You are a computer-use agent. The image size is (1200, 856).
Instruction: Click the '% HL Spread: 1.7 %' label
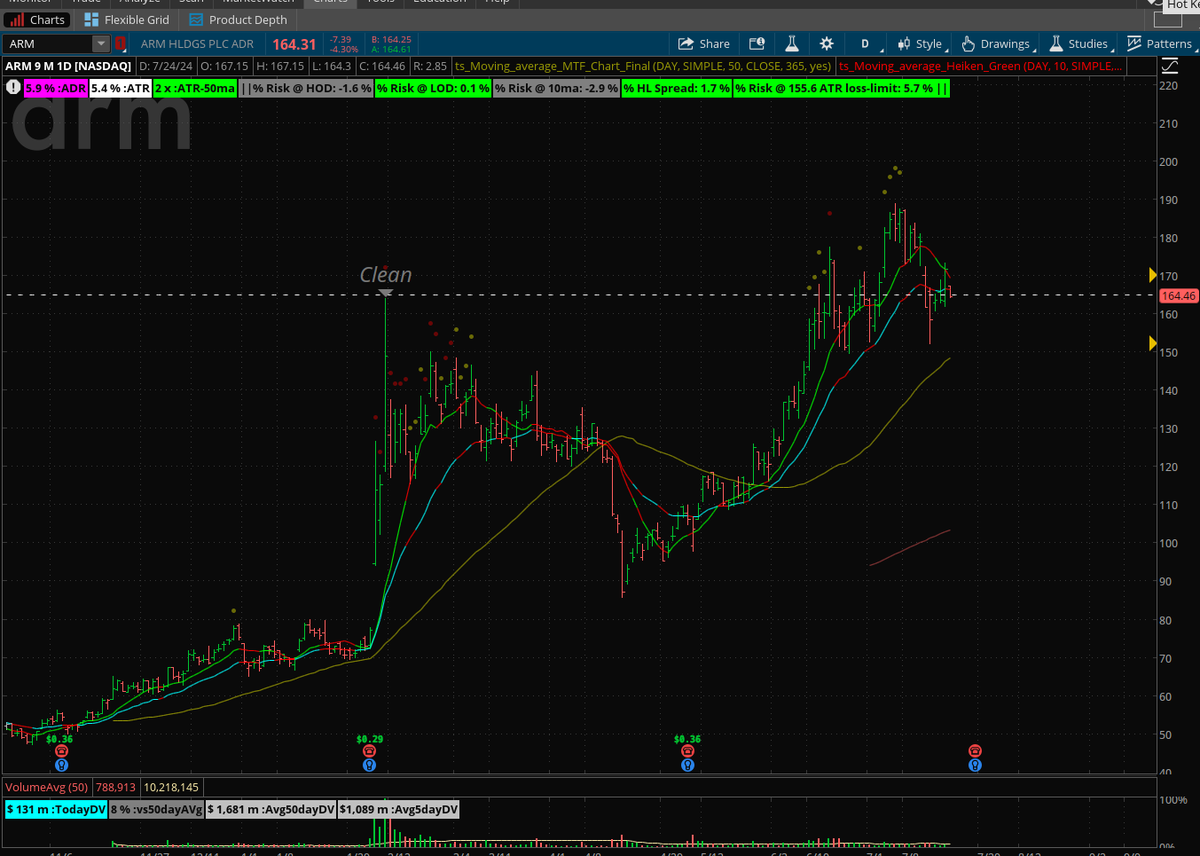click(x=677, y=88)
